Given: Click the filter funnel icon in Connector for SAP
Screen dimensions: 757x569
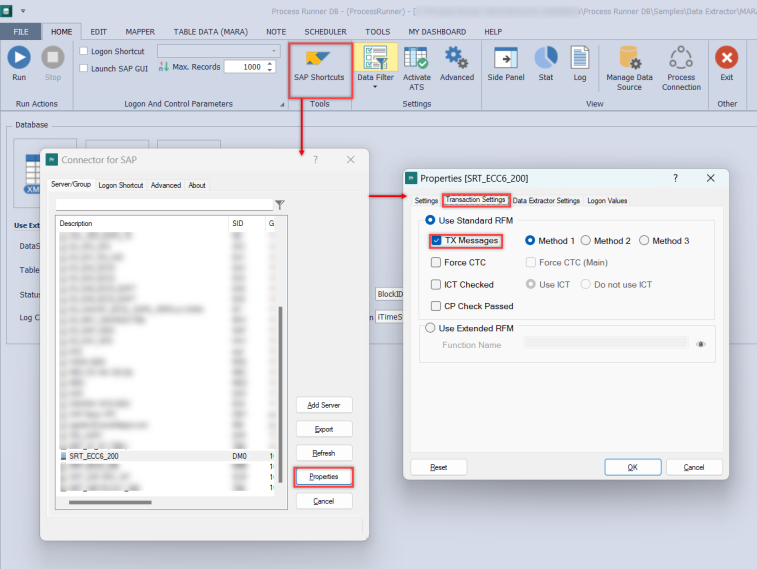Looking at the screenshot, I should [280, 204].
